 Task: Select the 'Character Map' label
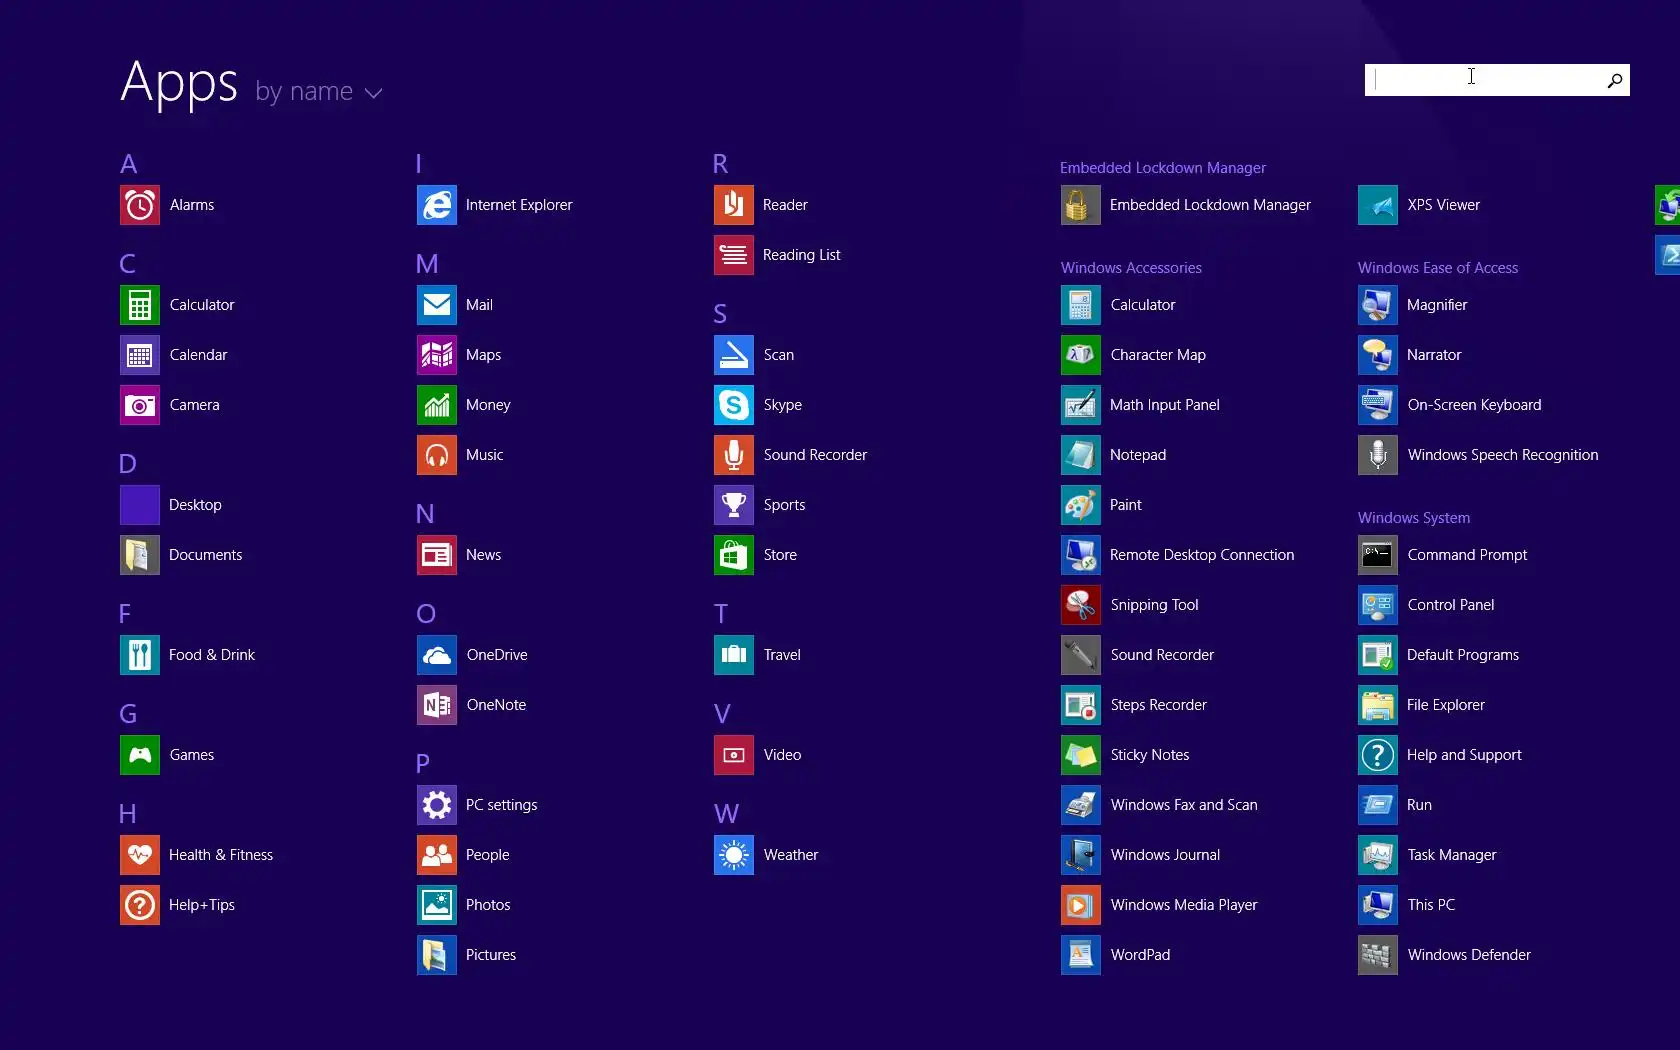coord(1158,355)
